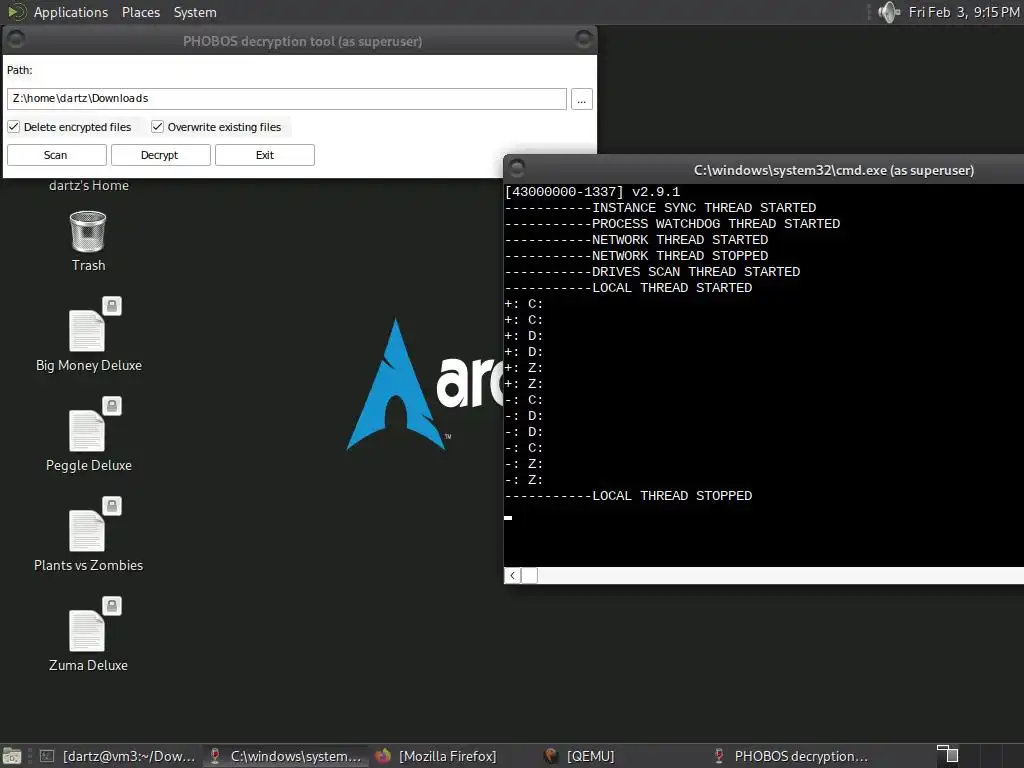Select the Peggle Deluxe file icon
Viewport: 1024px width, 768px height.
click(88, 430)
